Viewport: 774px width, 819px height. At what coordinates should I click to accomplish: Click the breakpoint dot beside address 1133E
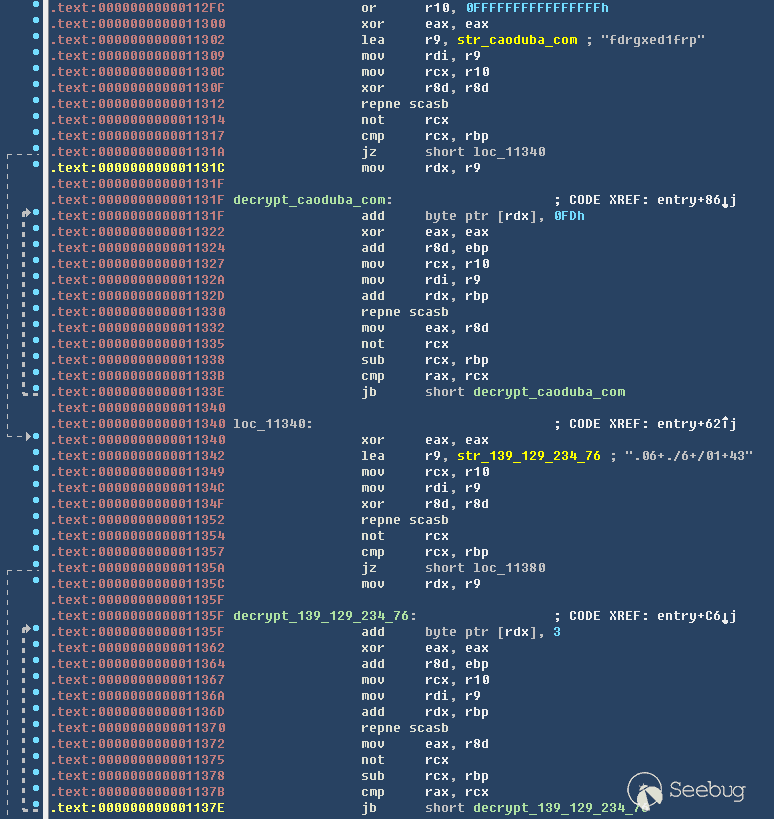[x=36, y=388]
